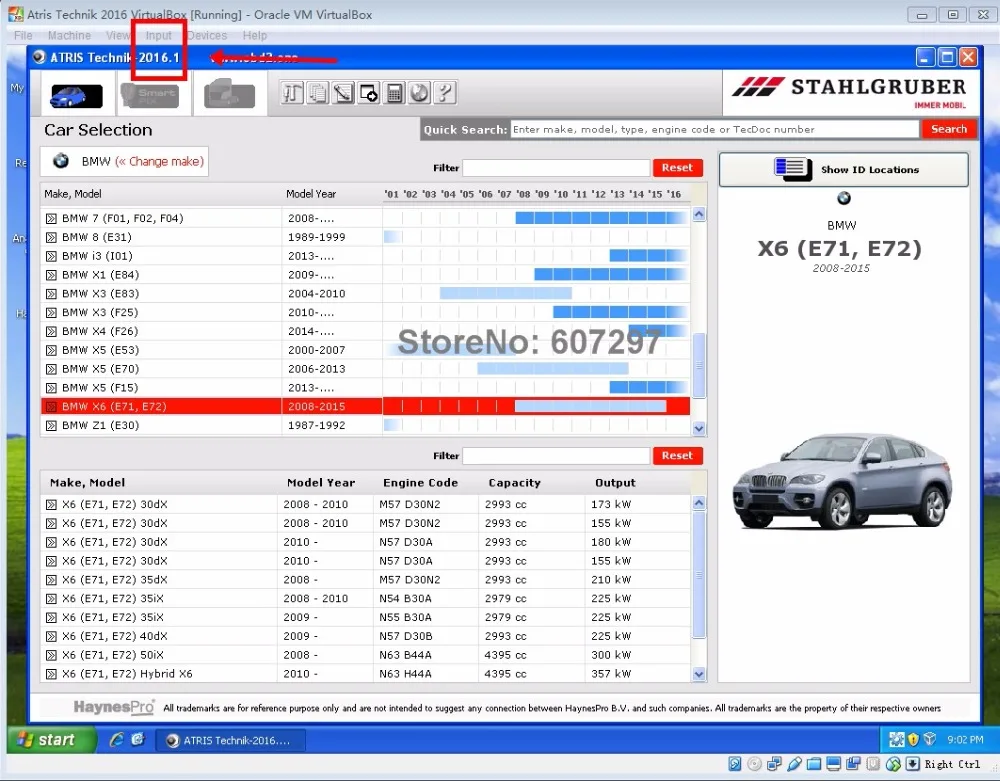Select the blue car vehicle tab

(77, 96)
